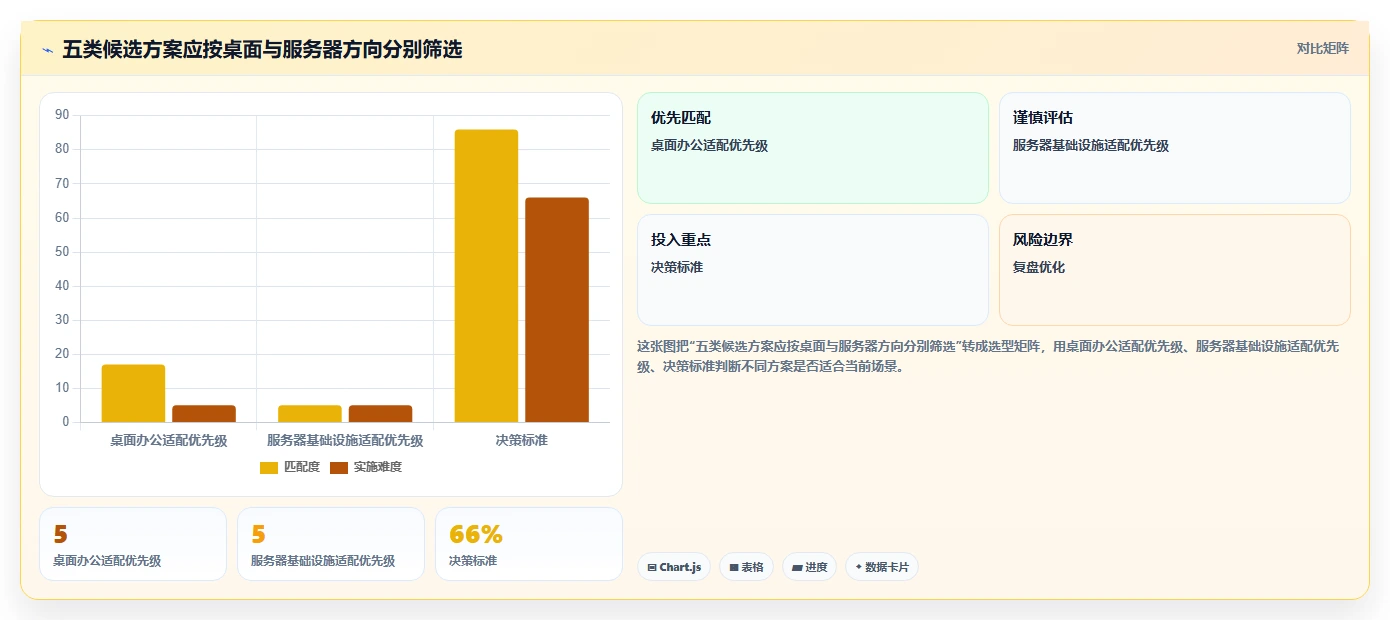
Task: Click the 表格 tag chip
Action: tap(747, 567)
